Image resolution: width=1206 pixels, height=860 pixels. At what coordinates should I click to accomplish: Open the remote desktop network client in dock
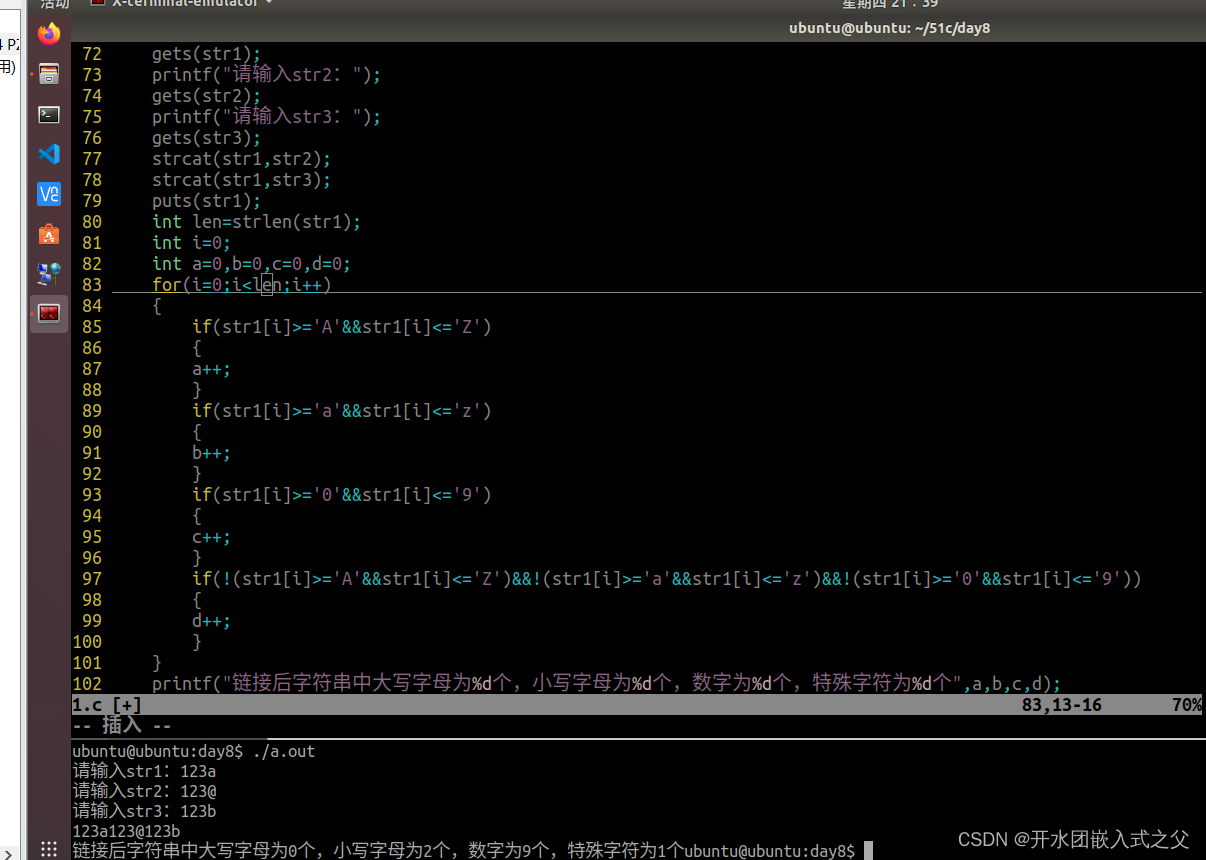click(x=48, y=273)
